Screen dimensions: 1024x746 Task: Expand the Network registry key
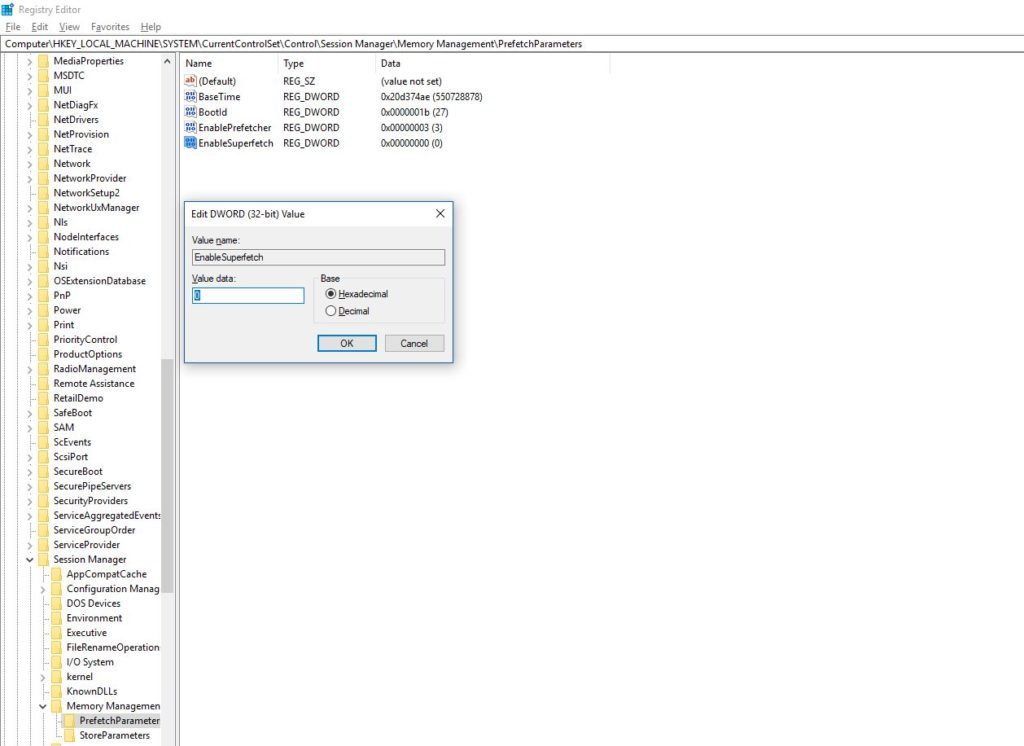tap(28, 163)
